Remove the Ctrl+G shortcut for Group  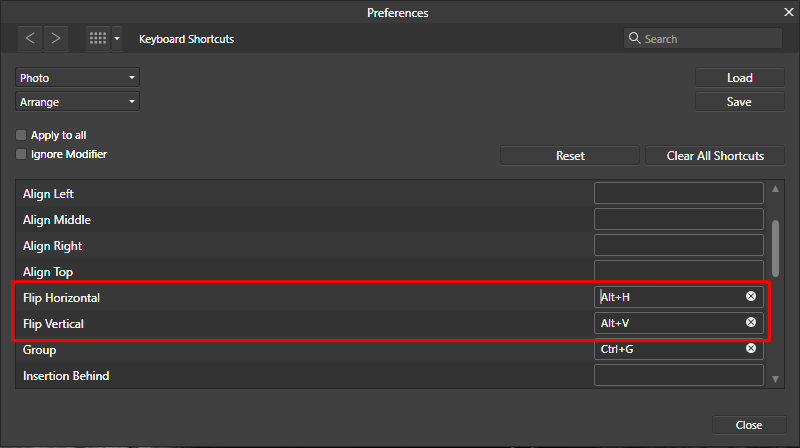[x=751, y=349]
